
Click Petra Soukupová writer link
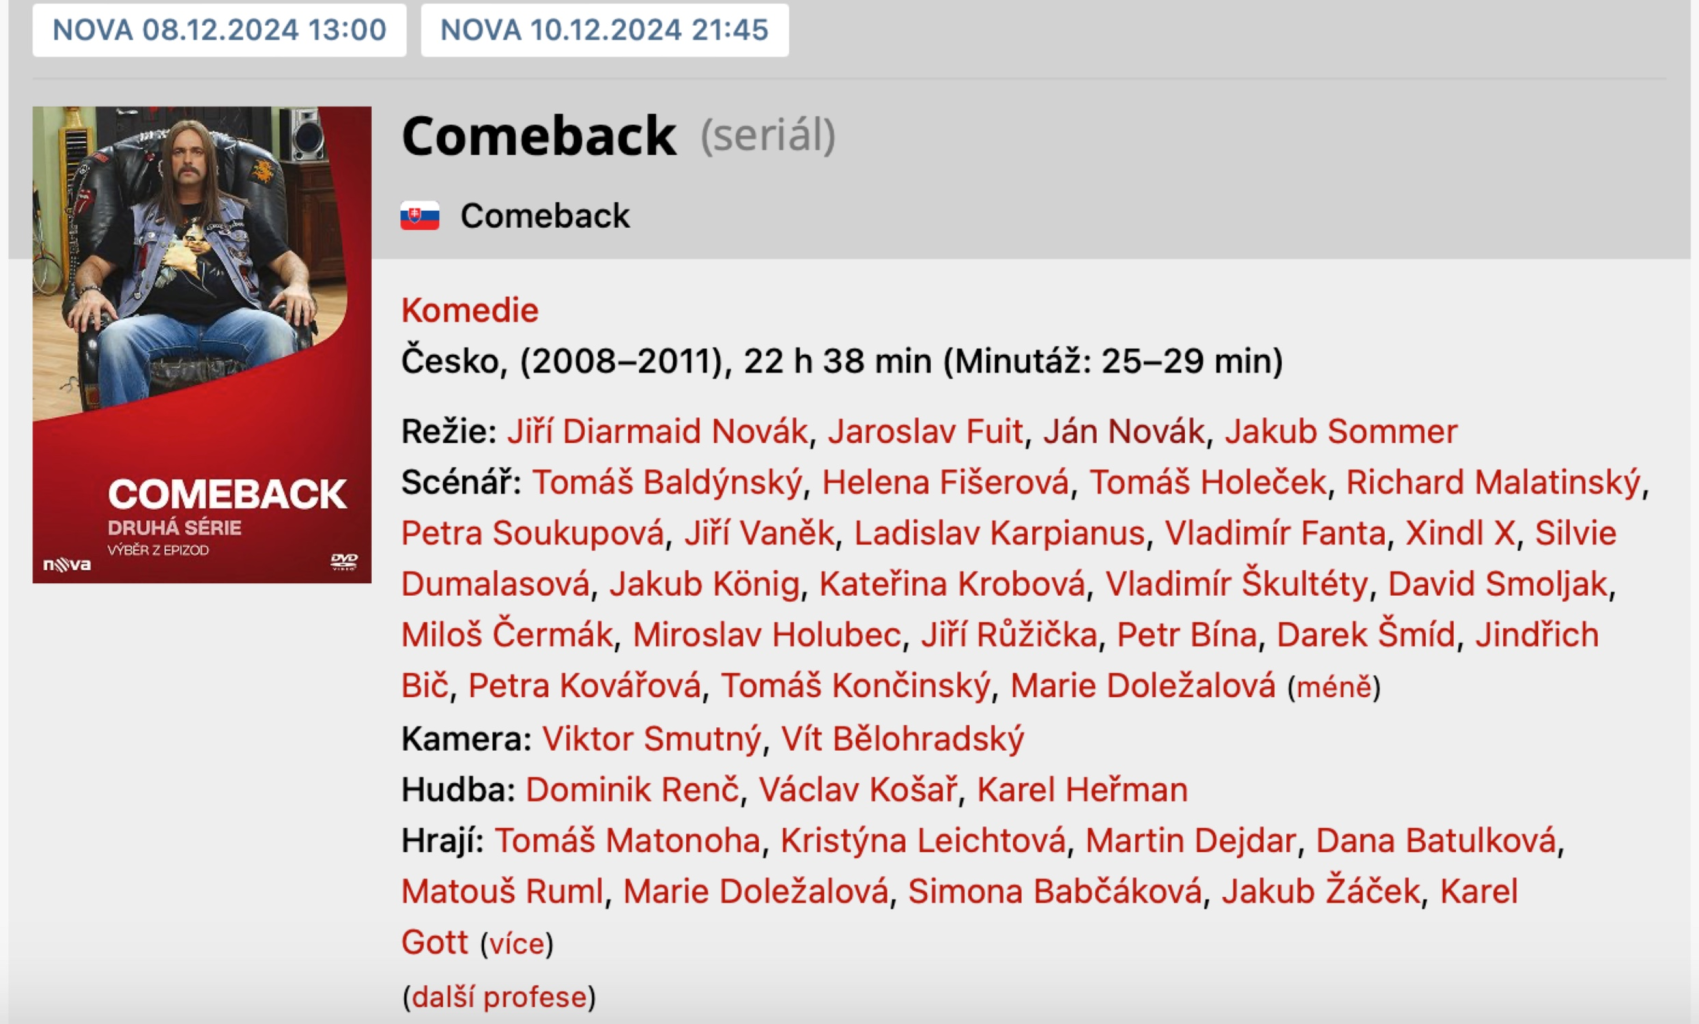coord(532,533)
